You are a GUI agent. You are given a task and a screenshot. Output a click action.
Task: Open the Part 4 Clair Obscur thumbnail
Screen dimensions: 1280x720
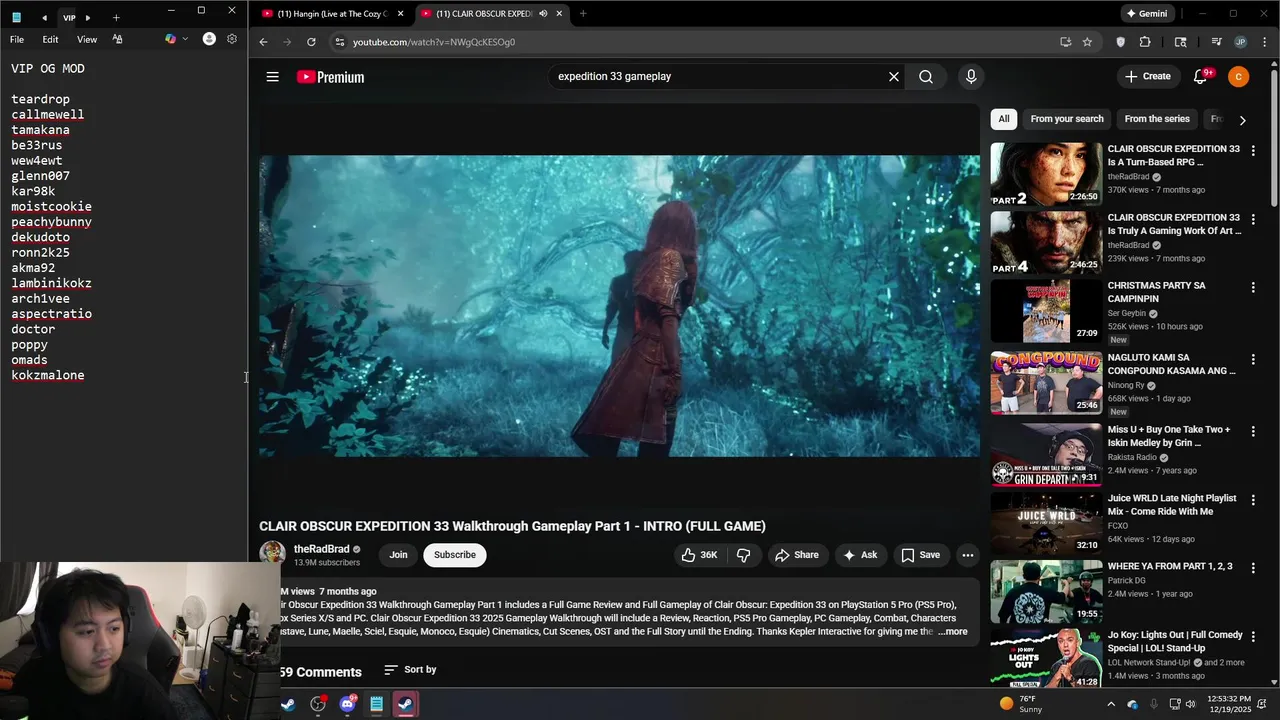[x=1046, y=243]
